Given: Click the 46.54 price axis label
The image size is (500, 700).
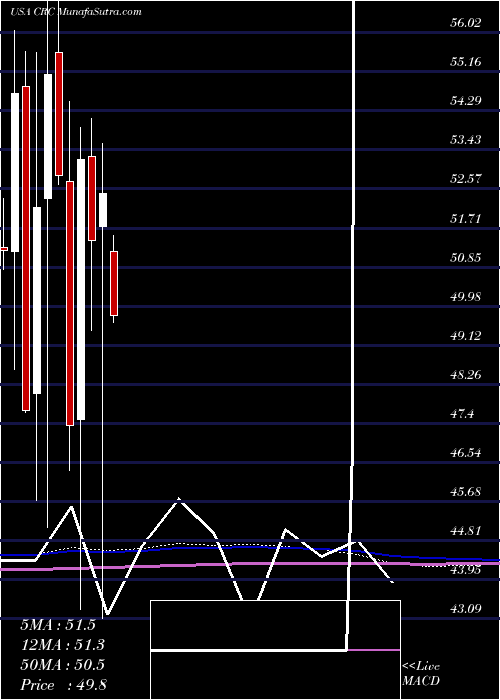Looking at the screenshot, I should pos(465,453).
